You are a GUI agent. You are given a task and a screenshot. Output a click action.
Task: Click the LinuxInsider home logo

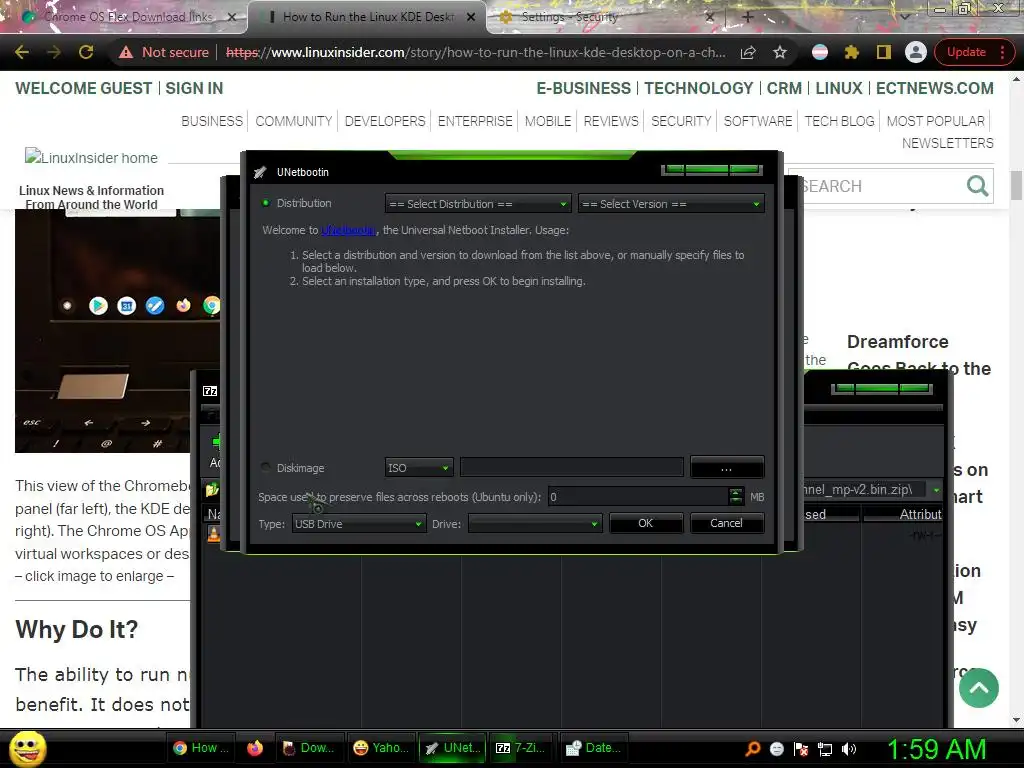pyautogui.click(x=91, y=157)
